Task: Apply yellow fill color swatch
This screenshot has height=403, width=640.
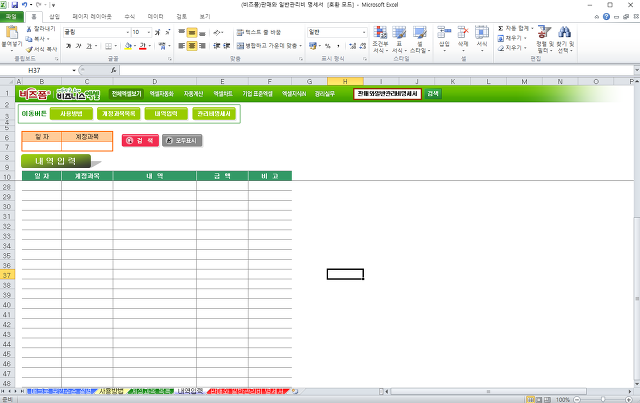Action: coord(128,46)
